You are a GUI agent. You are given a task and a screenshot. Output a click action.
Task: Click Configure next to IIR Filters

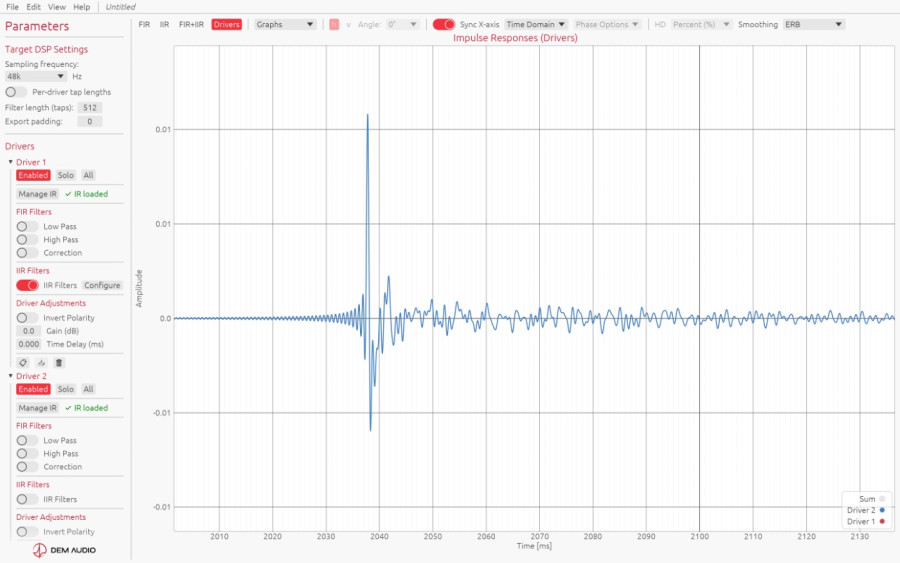point(102,285)
